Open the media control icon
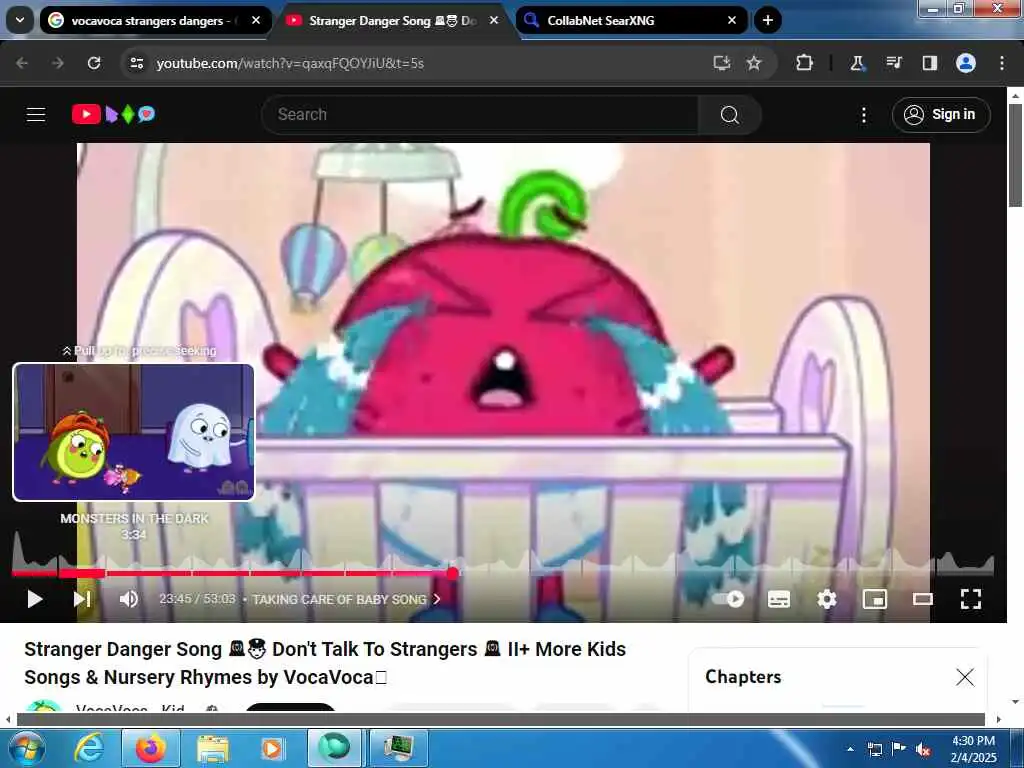This screenshot has width=1024, height=768. (893, 63)
